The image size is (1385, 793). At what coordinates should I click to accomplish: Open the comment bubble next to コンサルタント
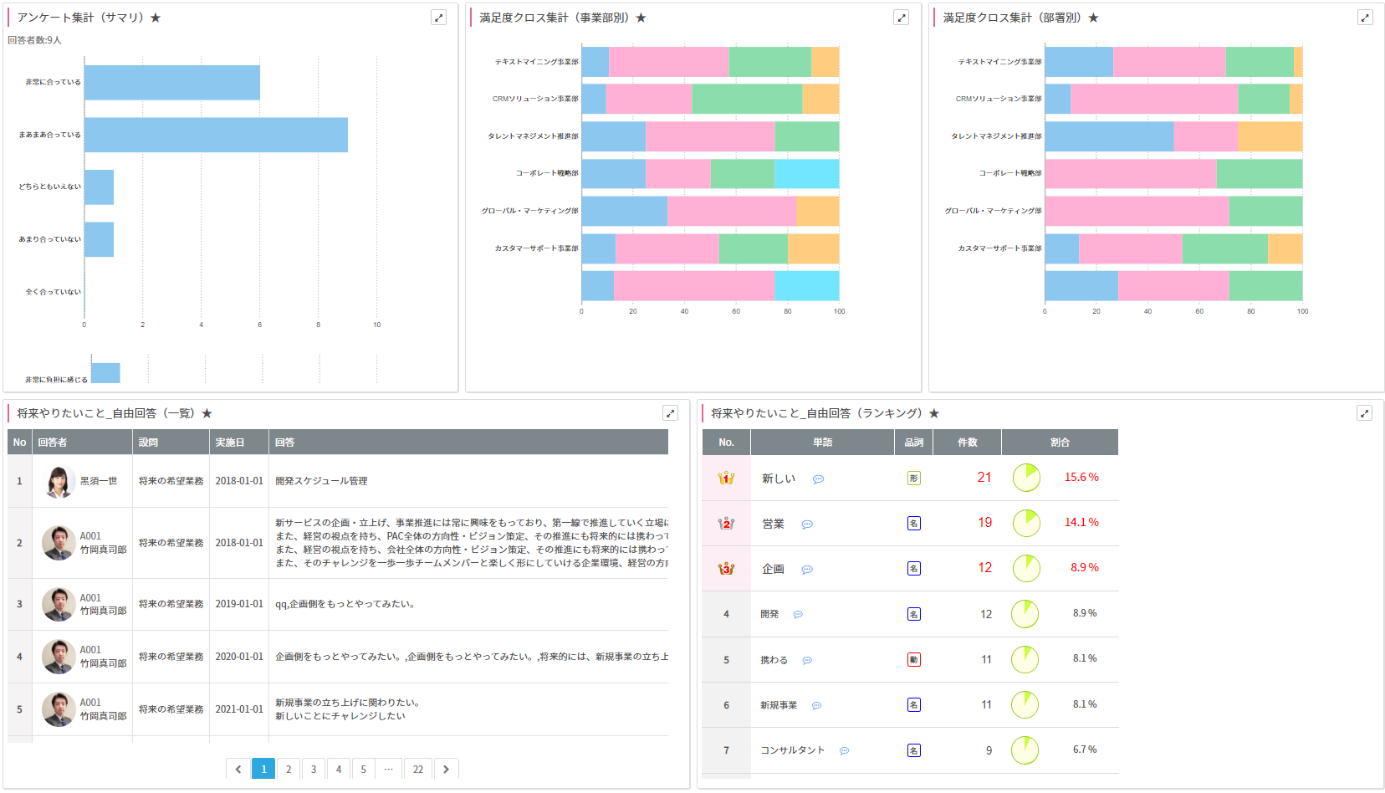pyautogui.click(x=844, y=750)
